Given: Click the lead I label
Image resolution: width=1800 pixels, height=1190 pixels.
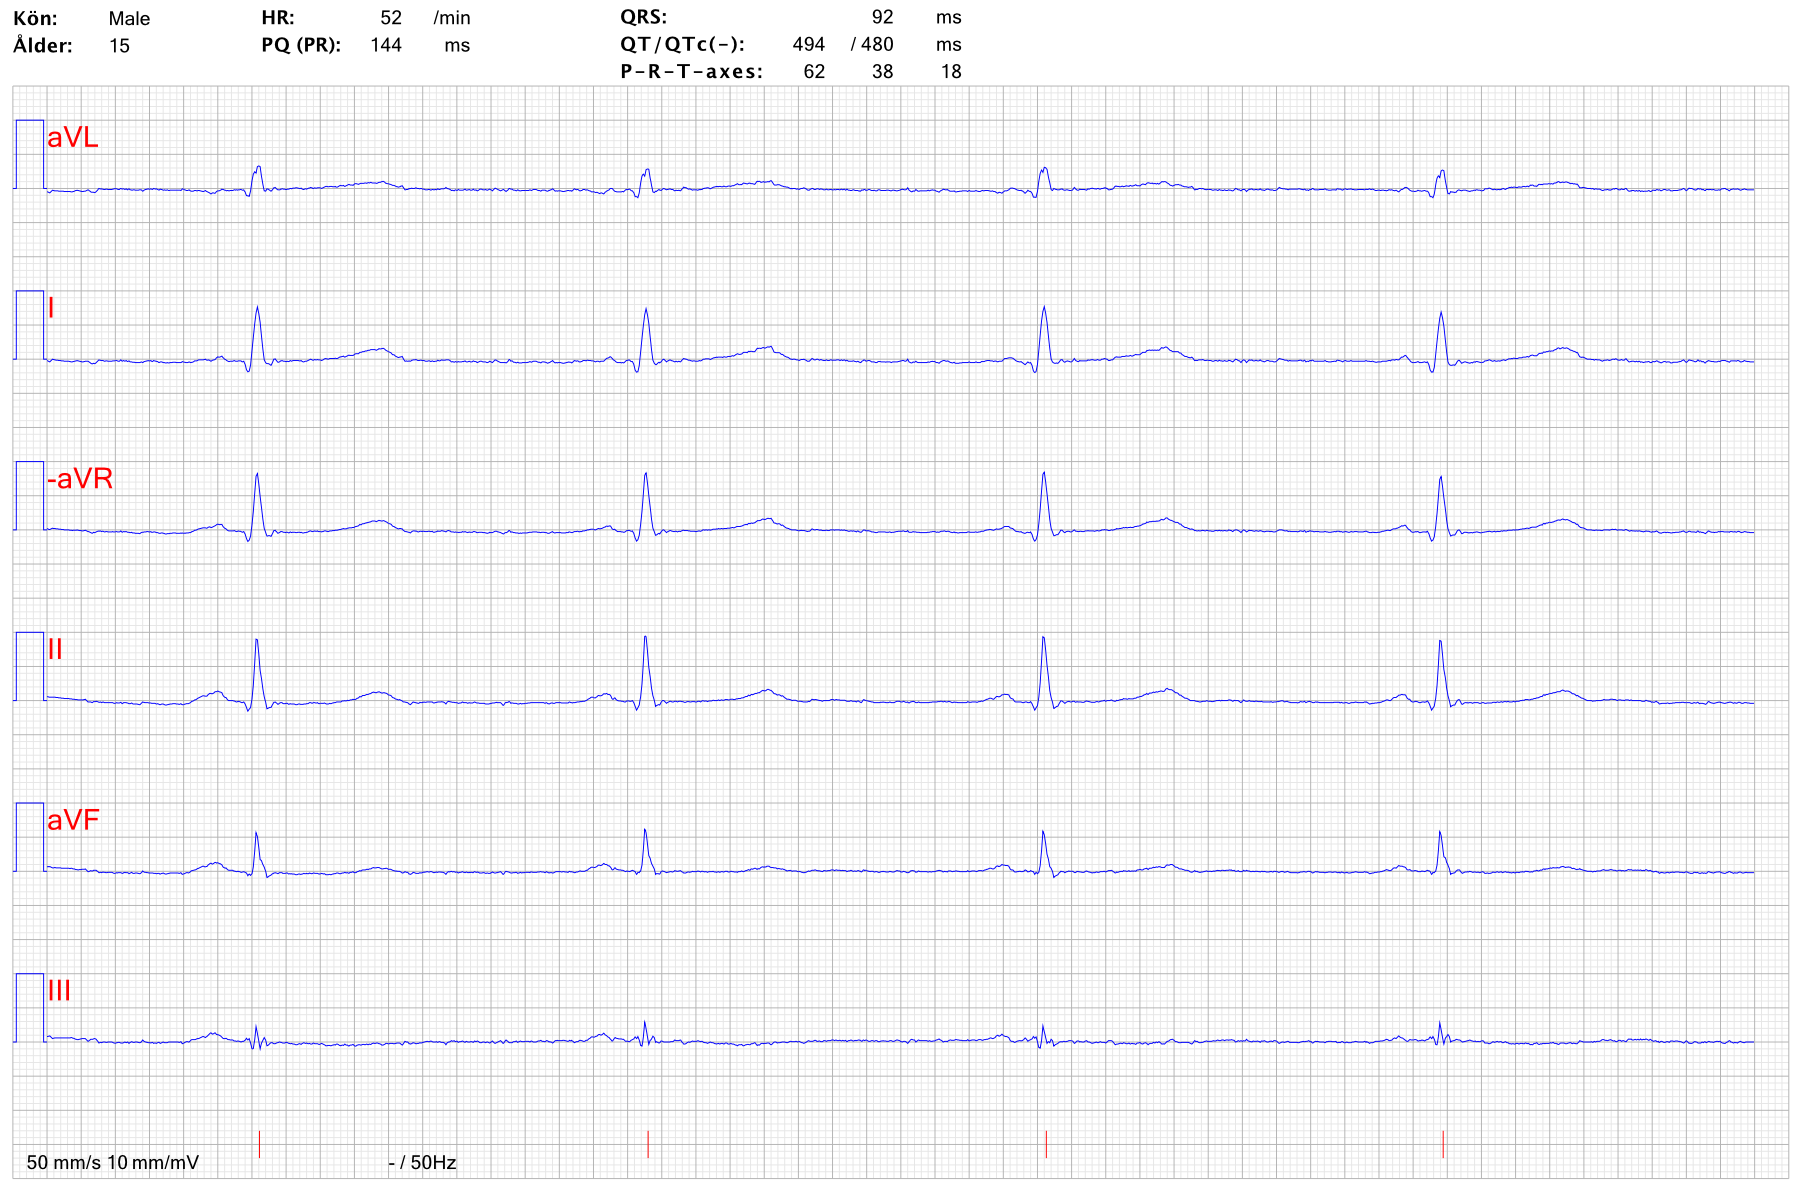Looking at the screenshot, I should point(51,307).
